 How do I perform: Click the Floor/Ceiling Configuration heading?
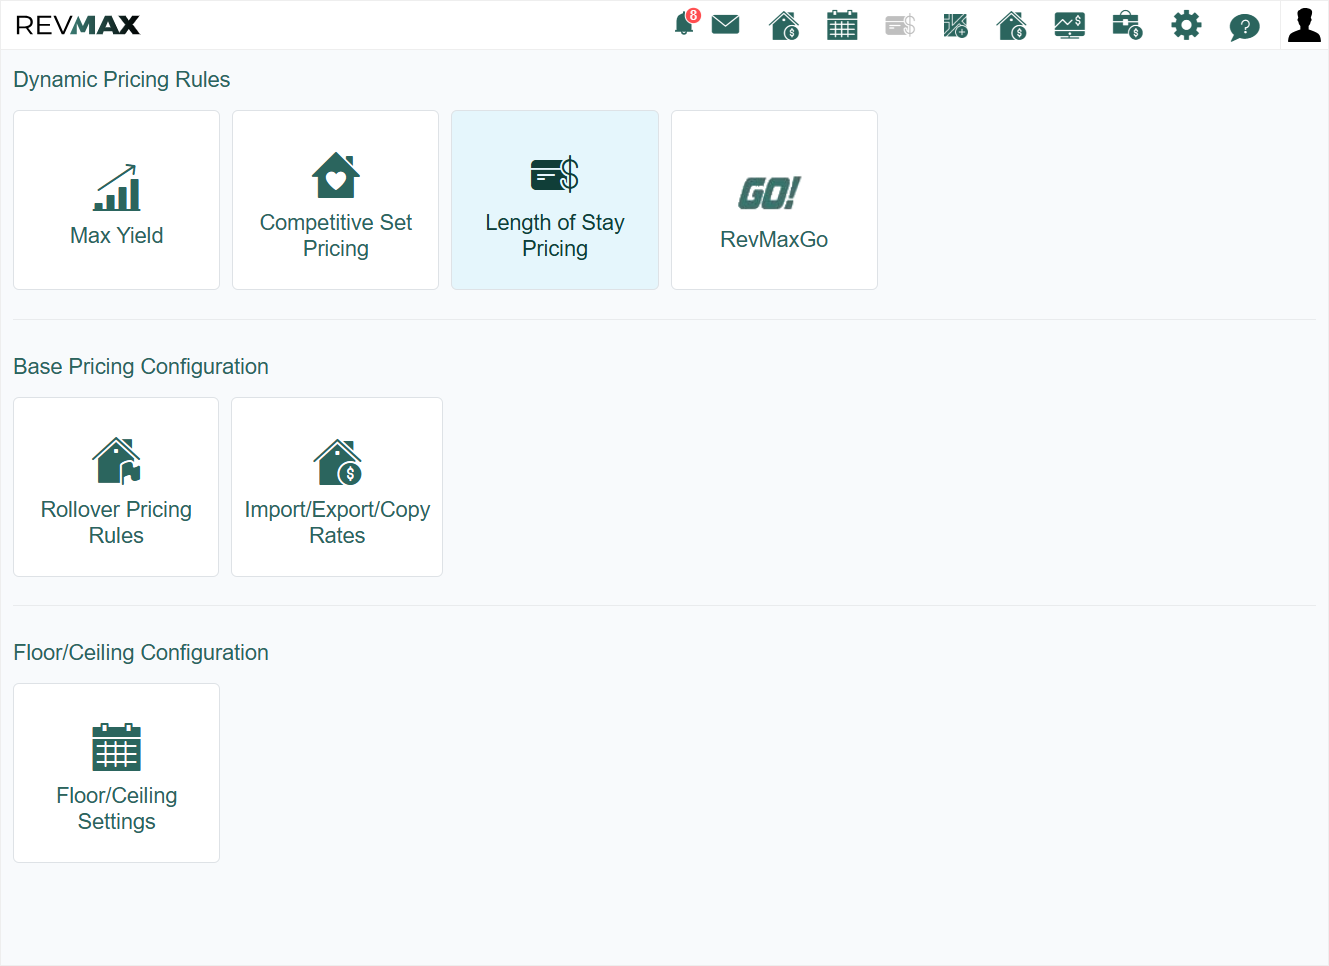click(x=141, y=653)
